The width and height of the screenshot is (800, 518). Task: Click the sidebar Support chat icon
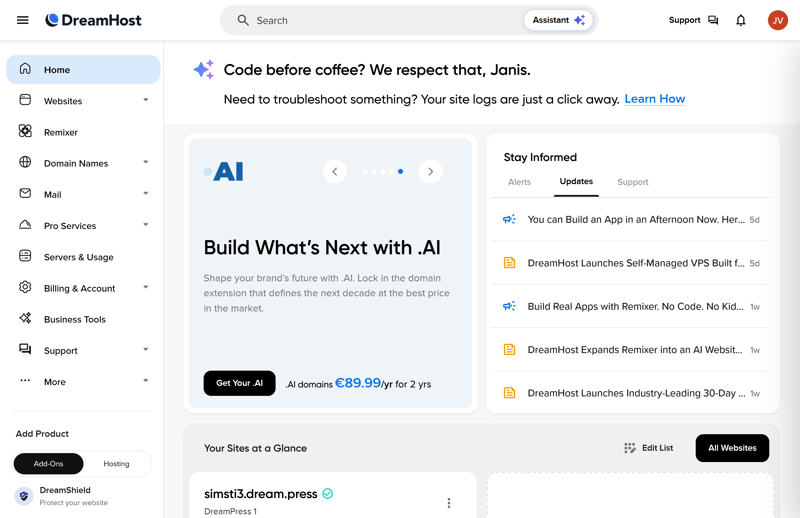(x=25, y=349)
